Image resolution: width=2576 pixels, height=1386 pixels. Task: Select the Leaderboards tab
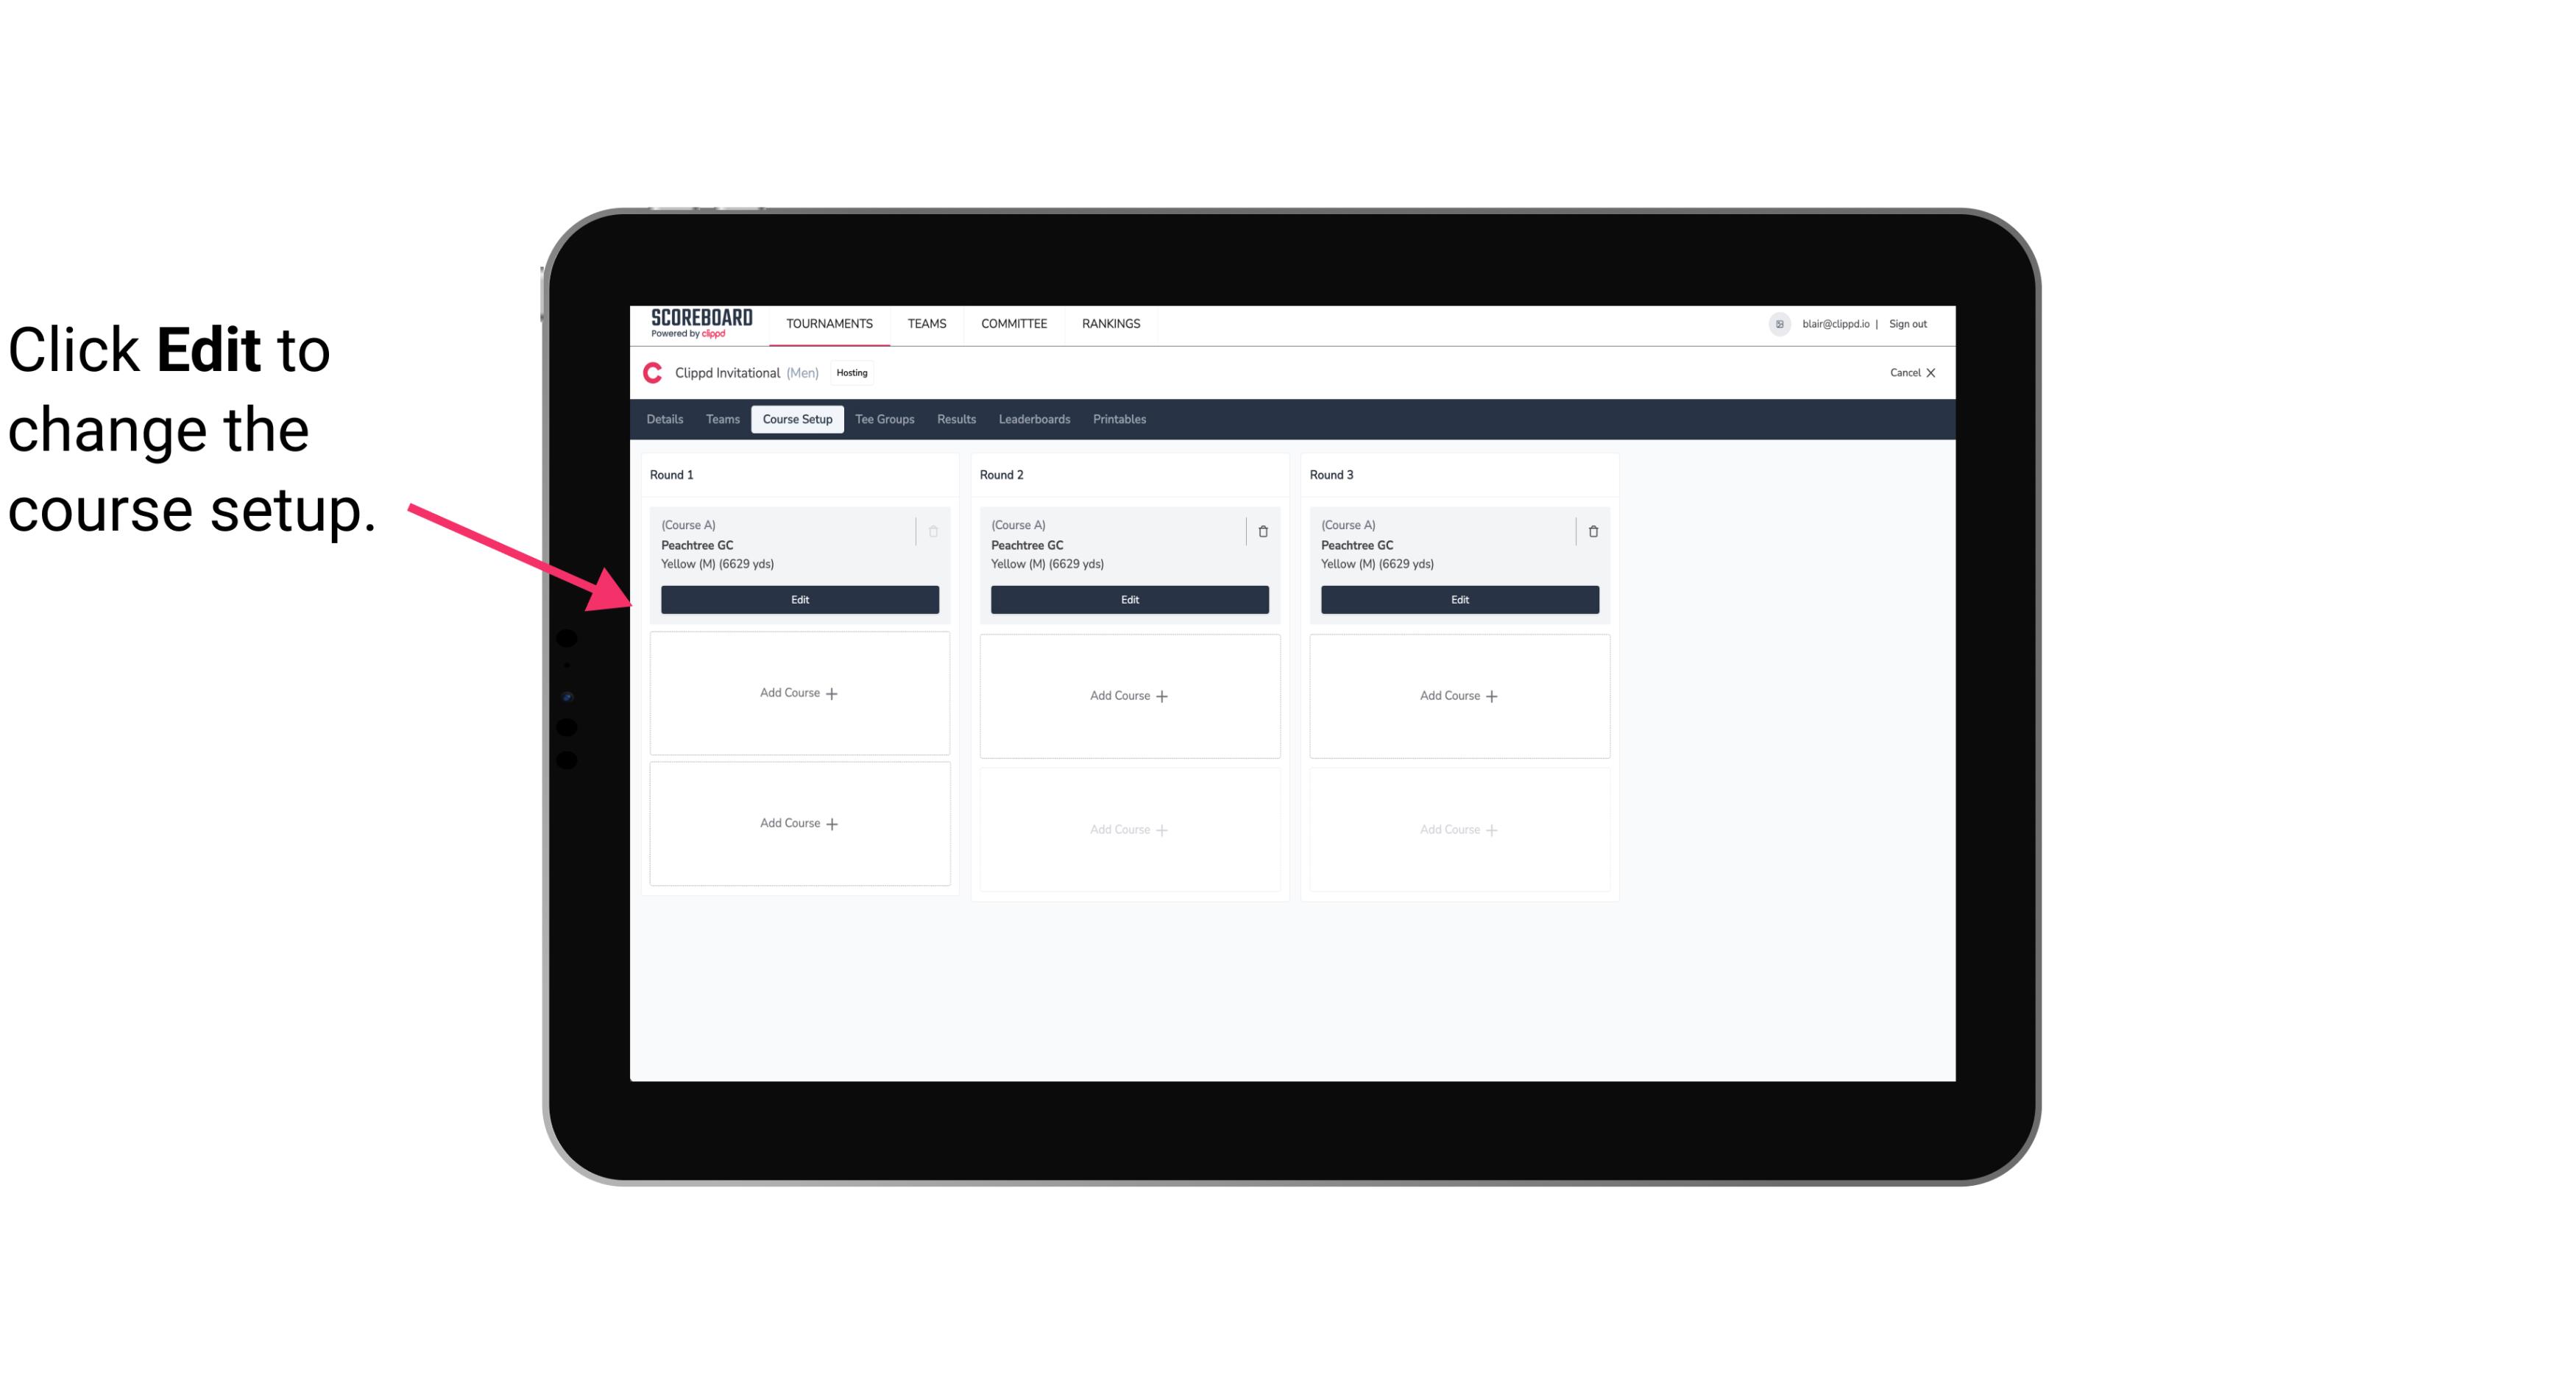pyautogui.click(x=1034, y=420)
